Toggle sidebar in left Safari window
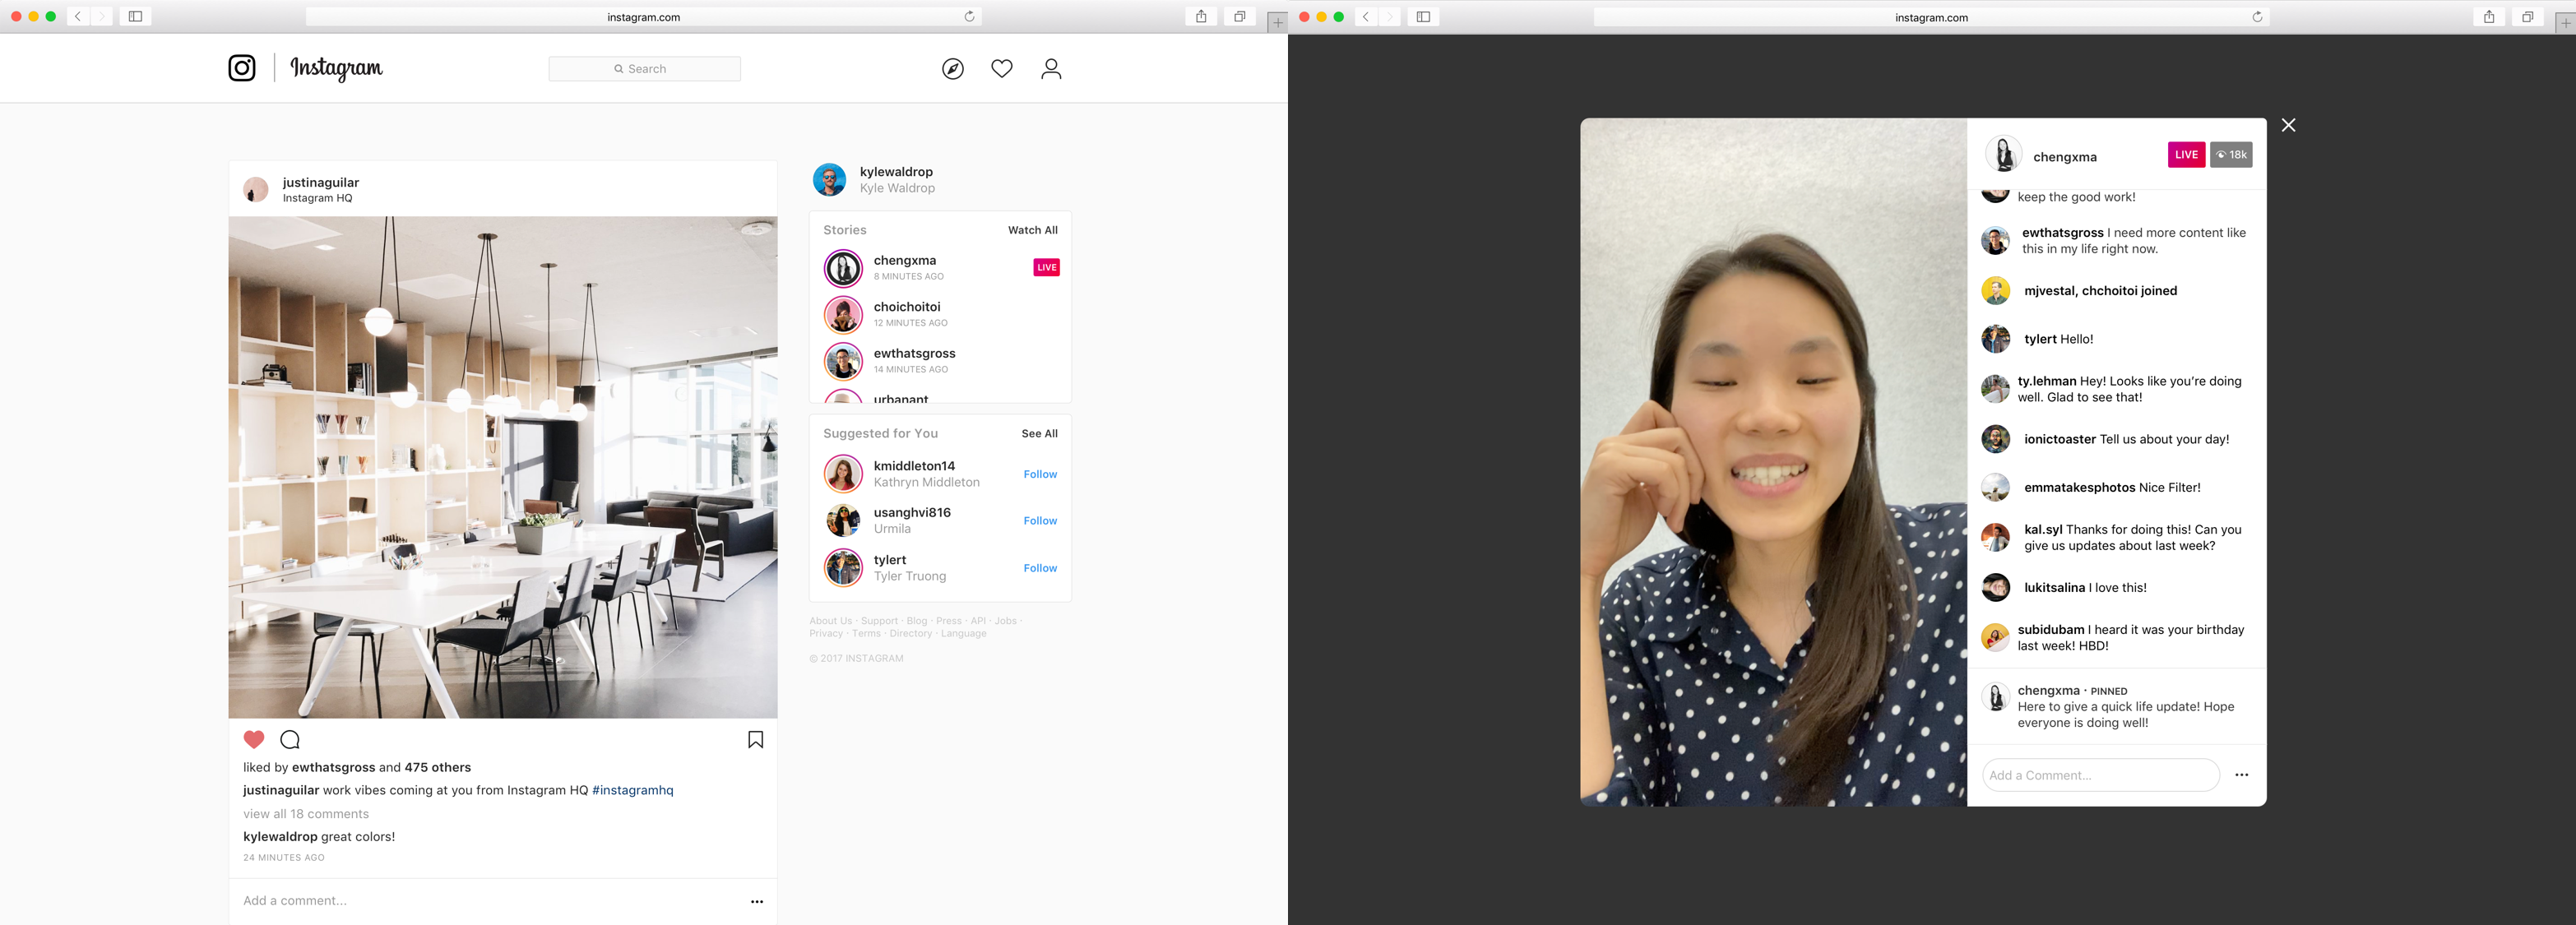Image resolution: width=2576 pixels, height=925 pixels. (136, 17)
